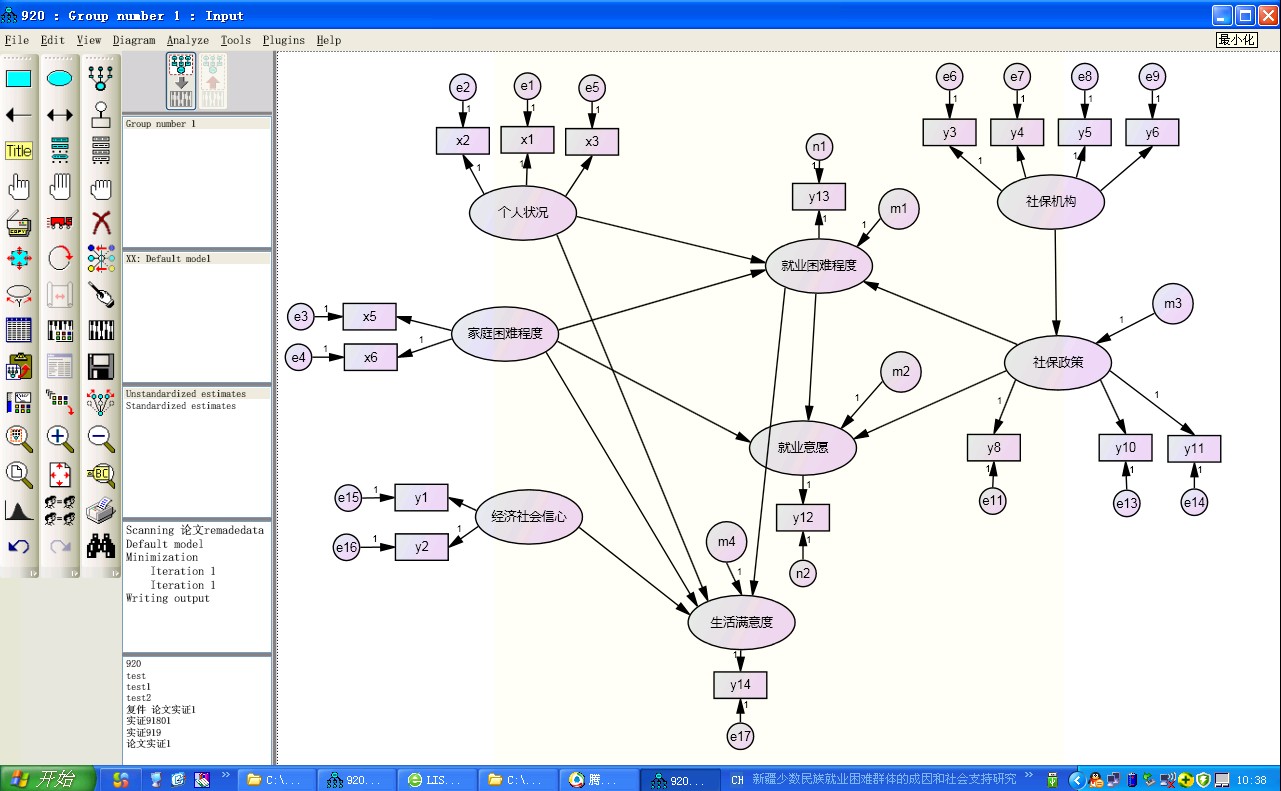Click the latent variable ellipse '生活满意度'
This screenshot has width=1281, height=791.
point(741,621)
